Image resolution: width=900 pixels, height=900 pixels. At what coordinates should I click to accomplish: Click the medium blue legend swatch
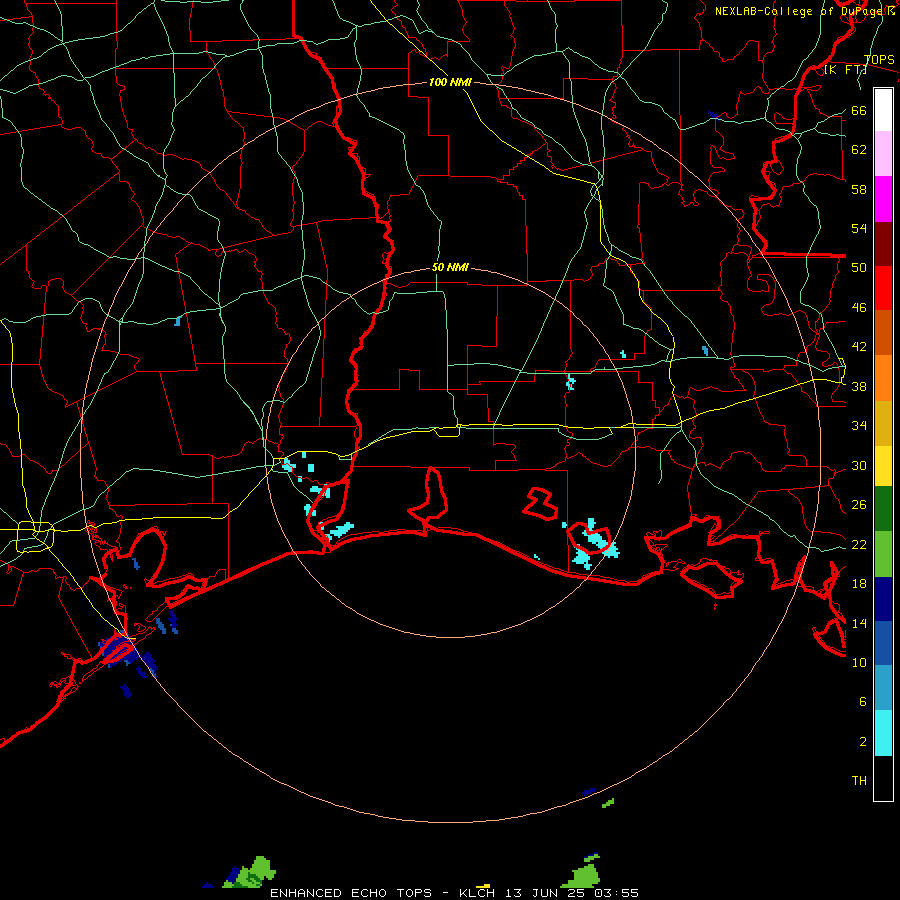click(883, 643)
